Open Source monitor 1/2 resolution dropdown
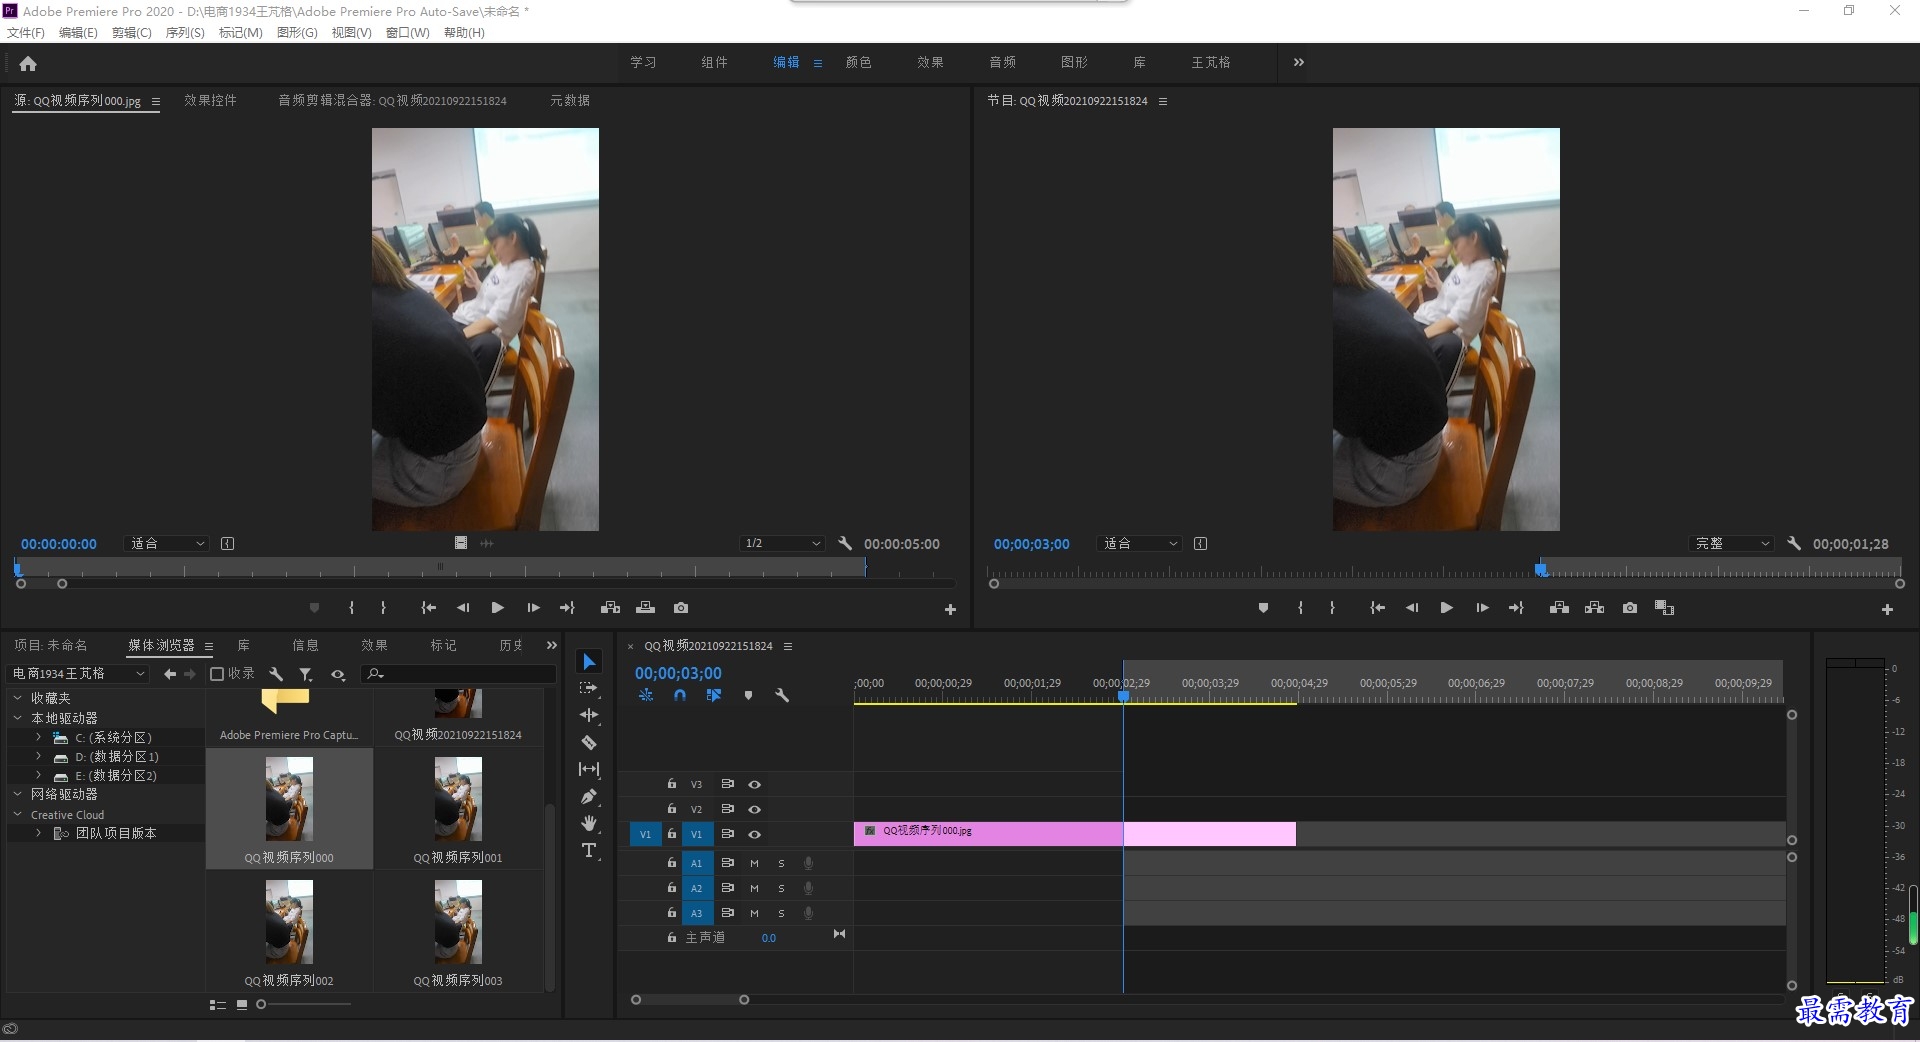Image resolution: width=1920 pixels, height=1042 pixels. click(x=782, y=543)
